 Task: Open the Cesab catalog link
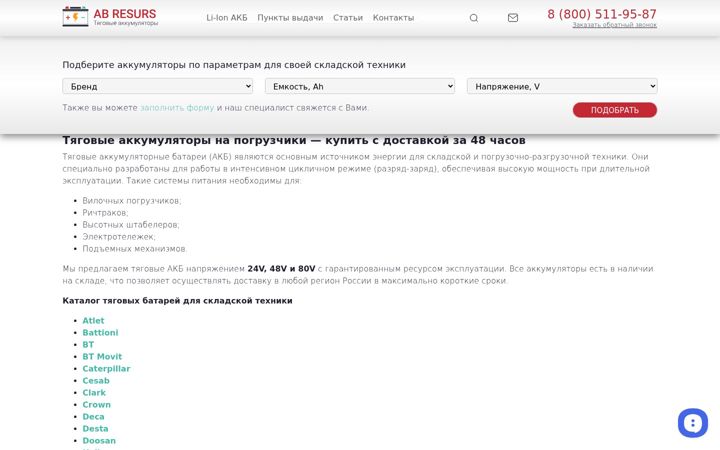click(96, 381)
